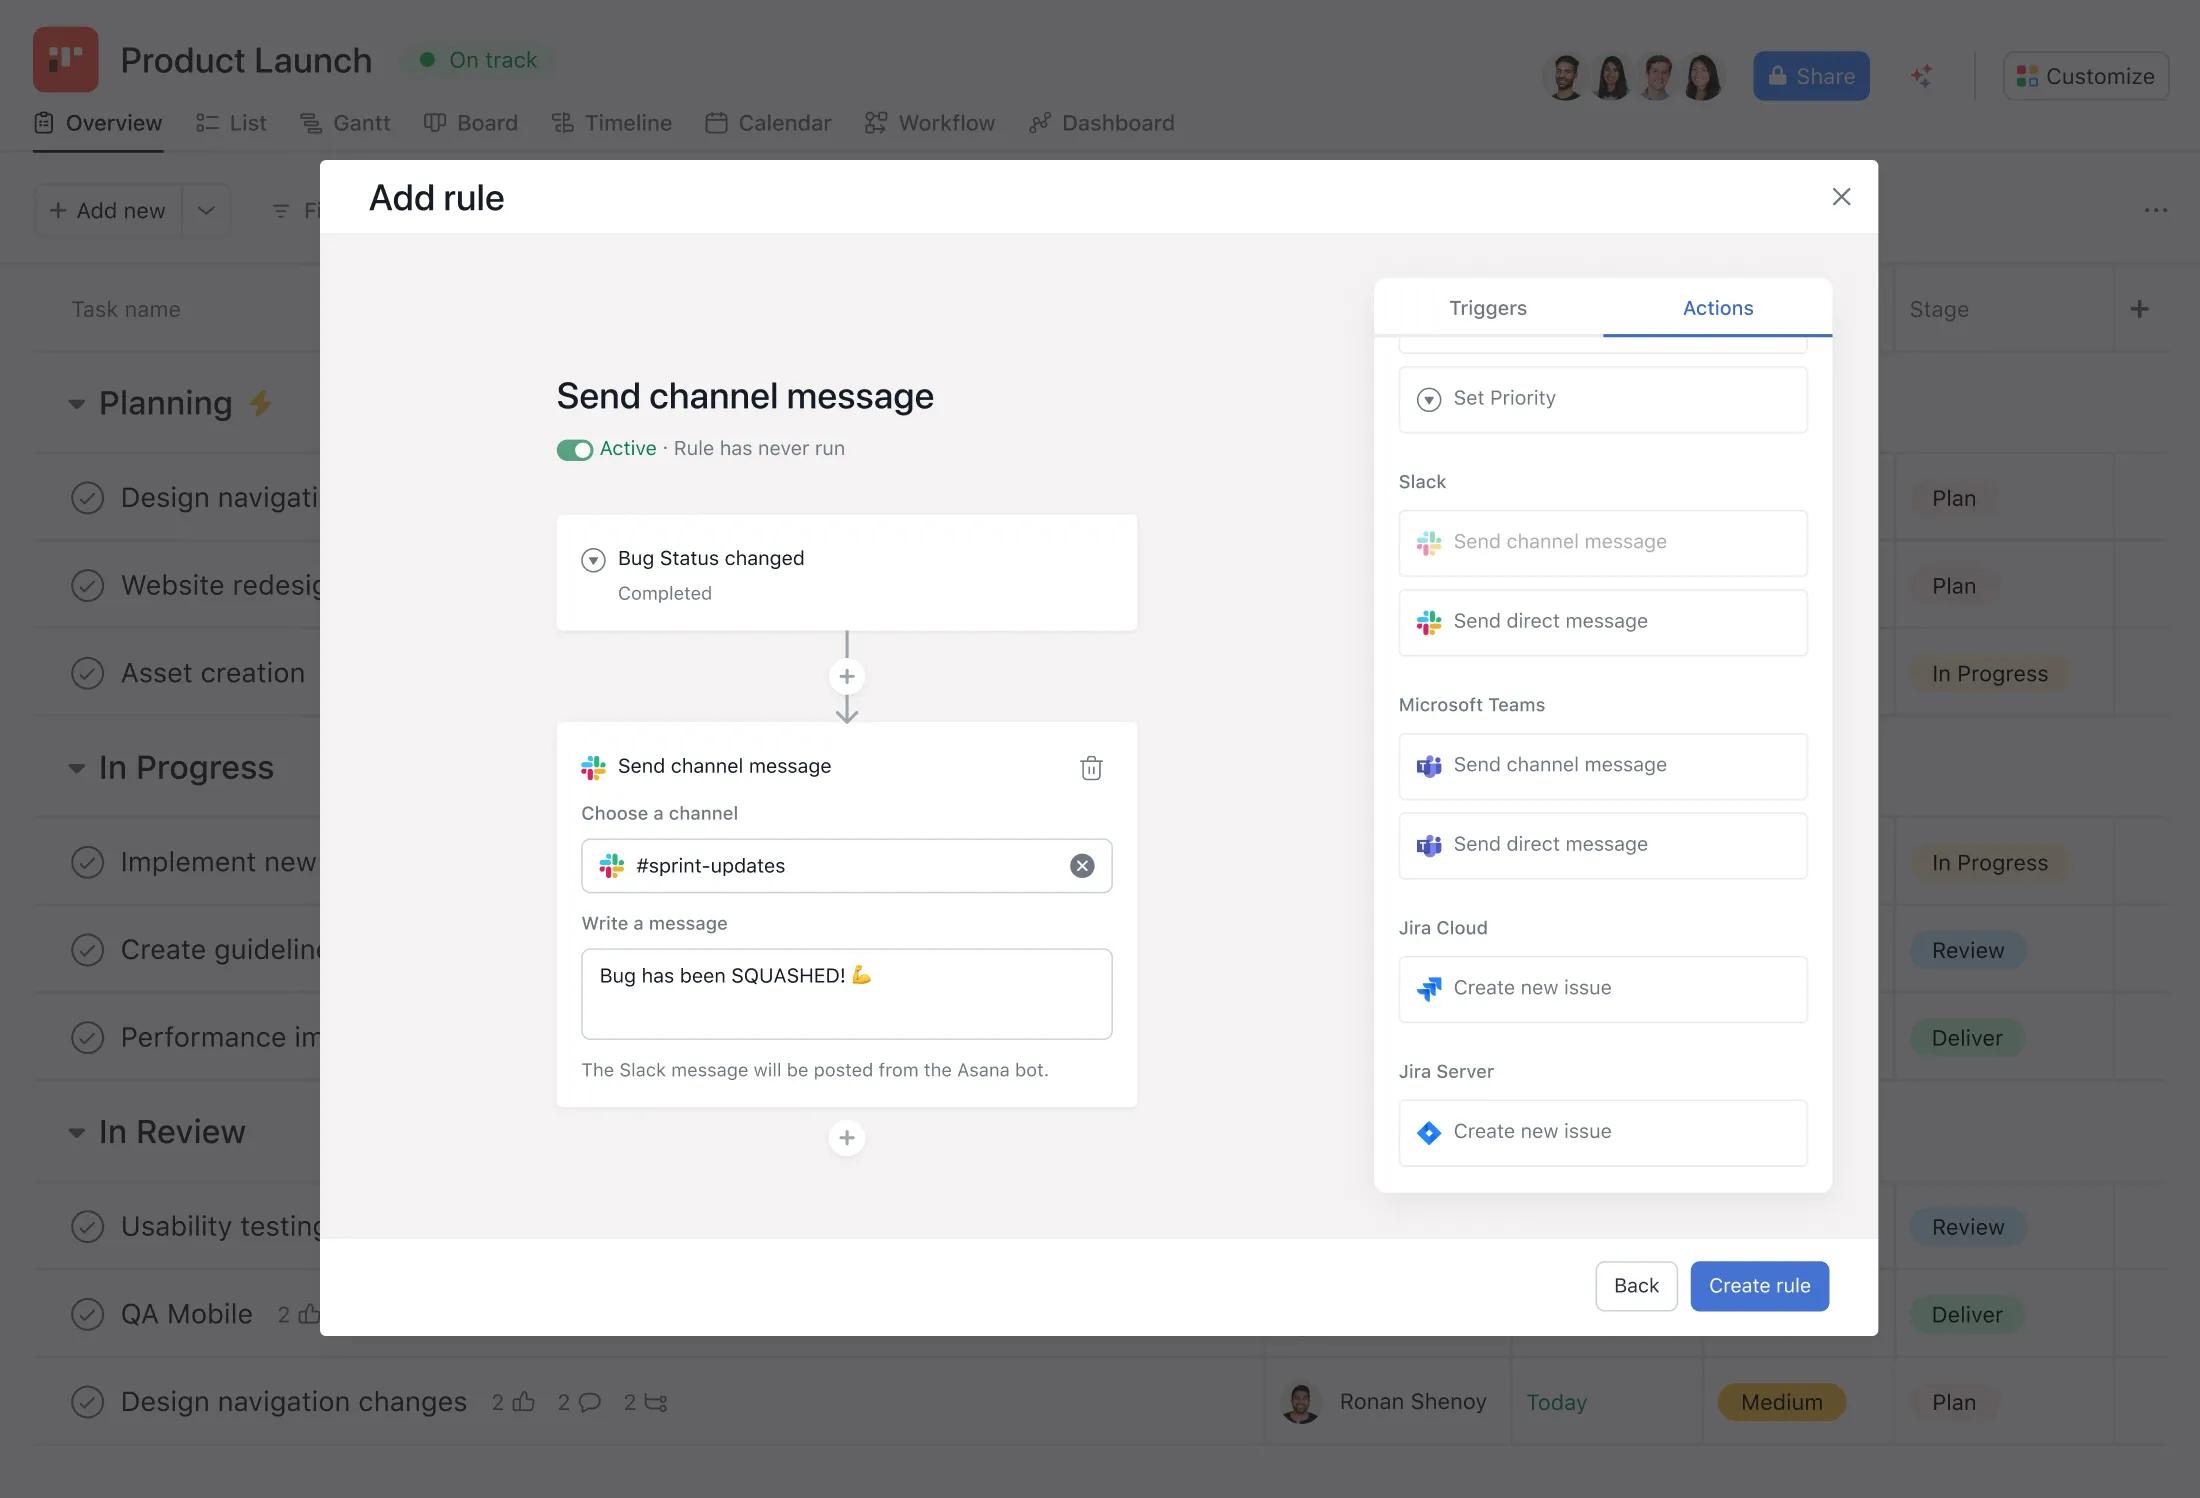Screen dimensions: 2200x1498
Task: Open the Timeline view tab
Action: (612, 123)
